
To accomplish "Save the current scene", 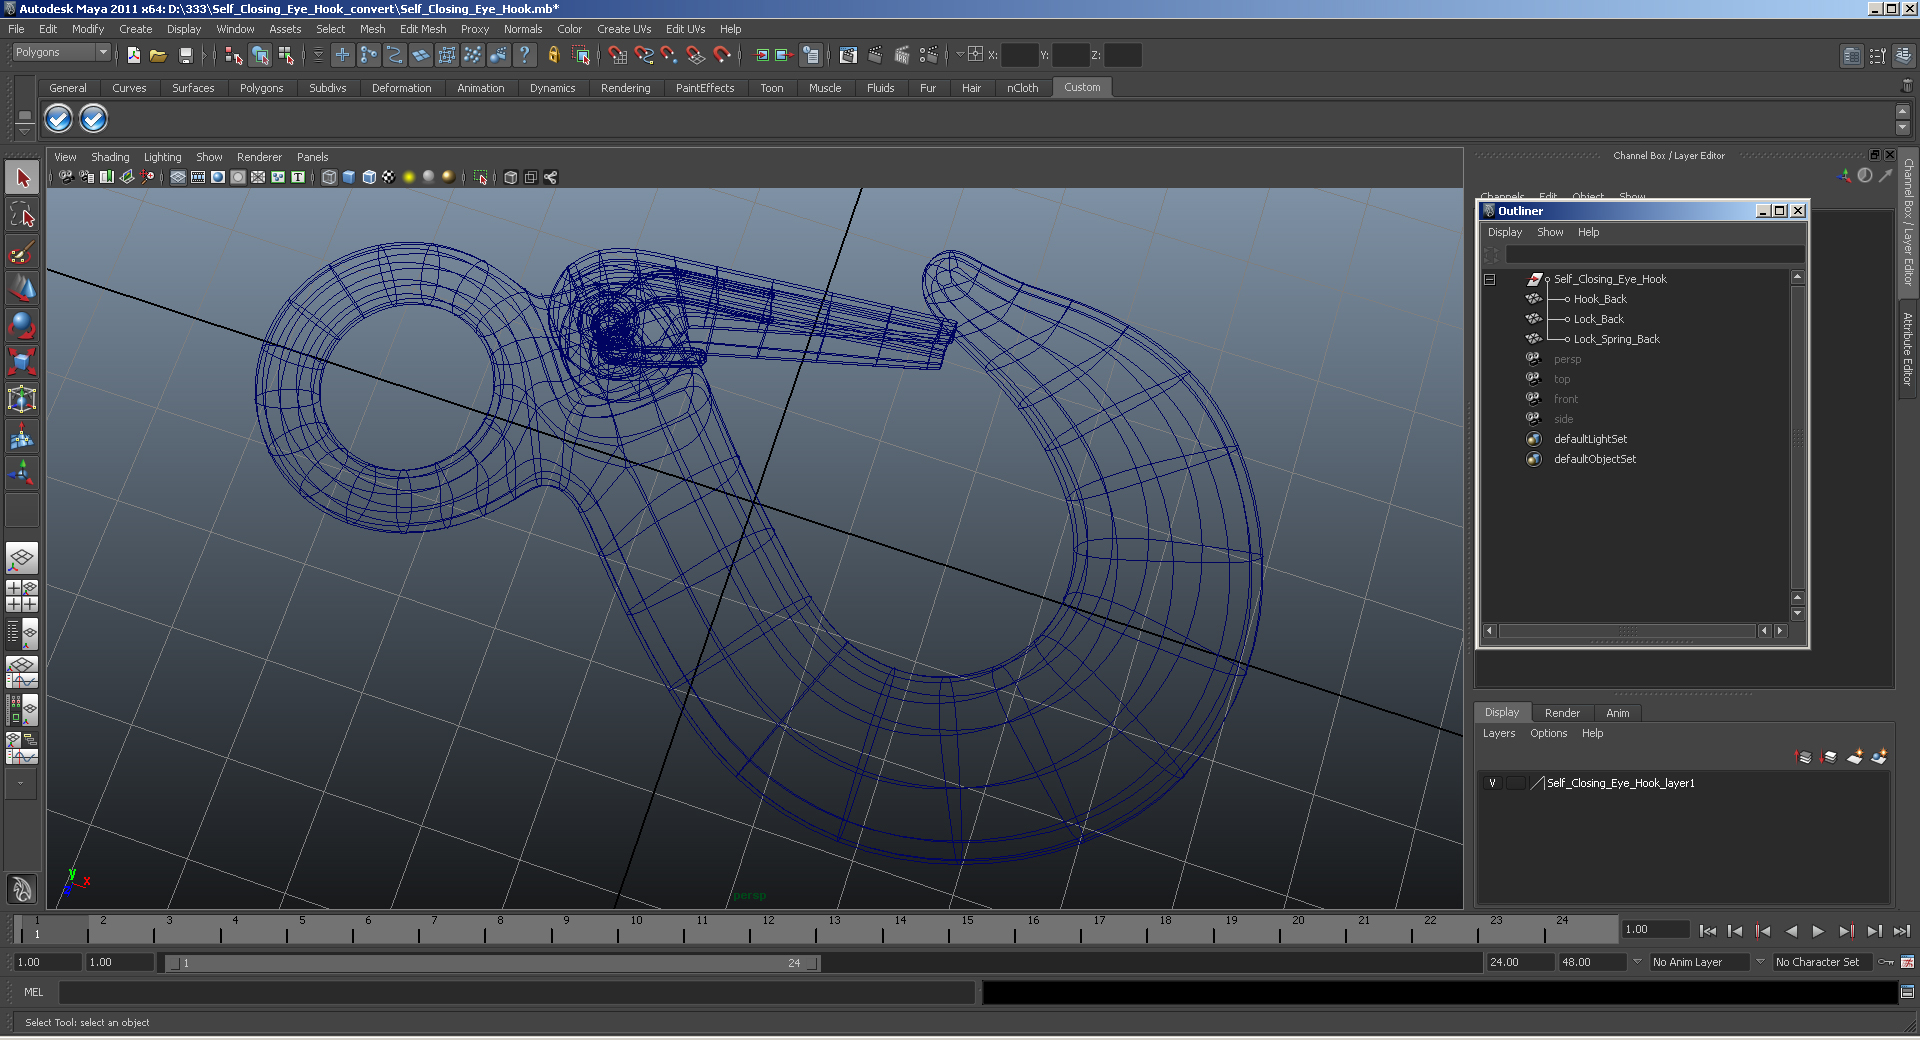I will point(185,55).
